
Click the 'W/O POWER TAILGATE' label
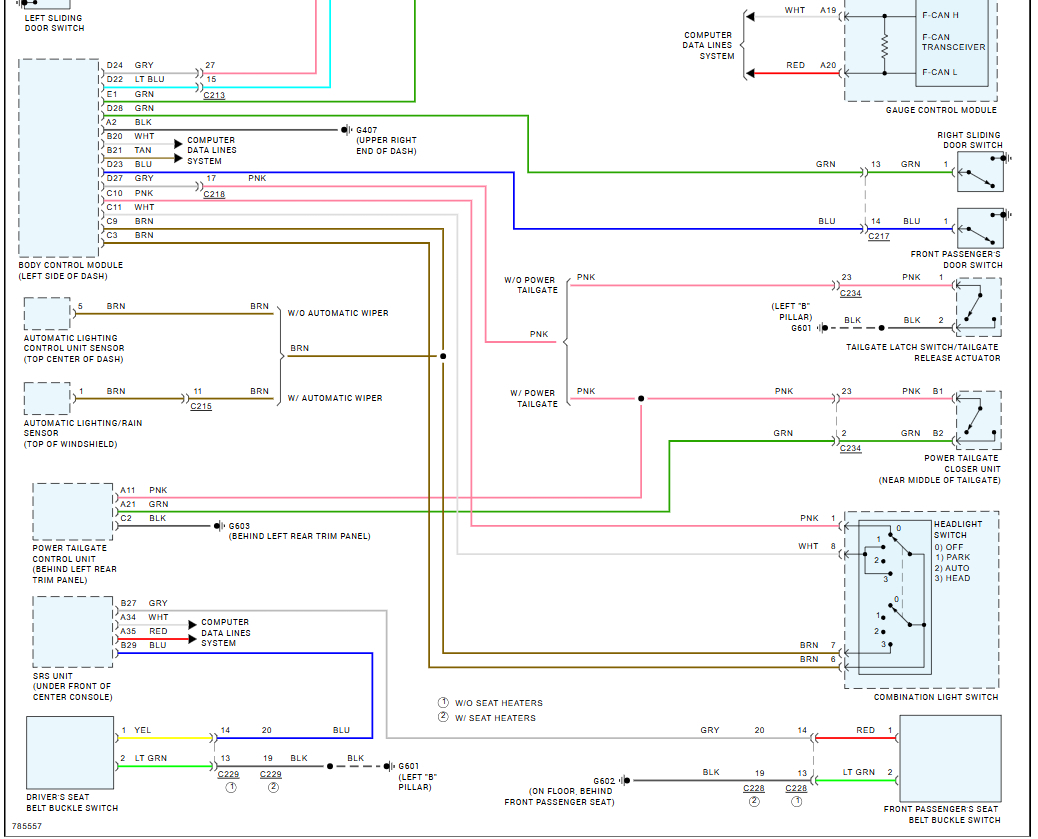[531, 285]
